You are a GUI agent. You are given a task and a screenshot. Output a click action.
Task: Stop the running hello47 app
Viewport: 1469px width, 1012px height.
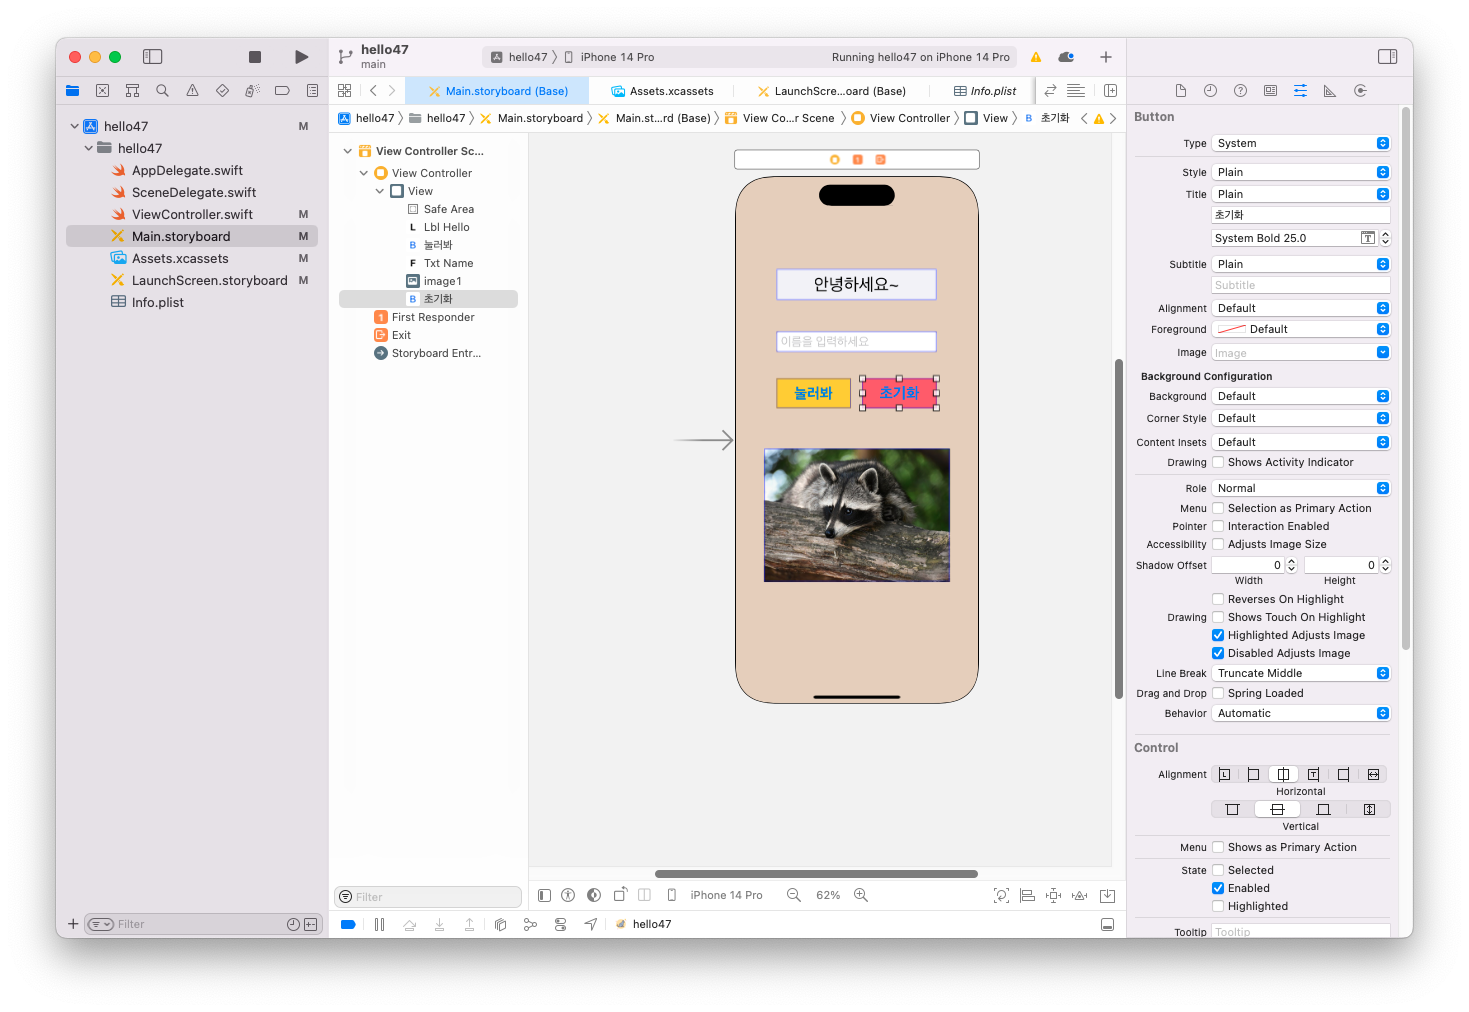[x=255, y=57]
